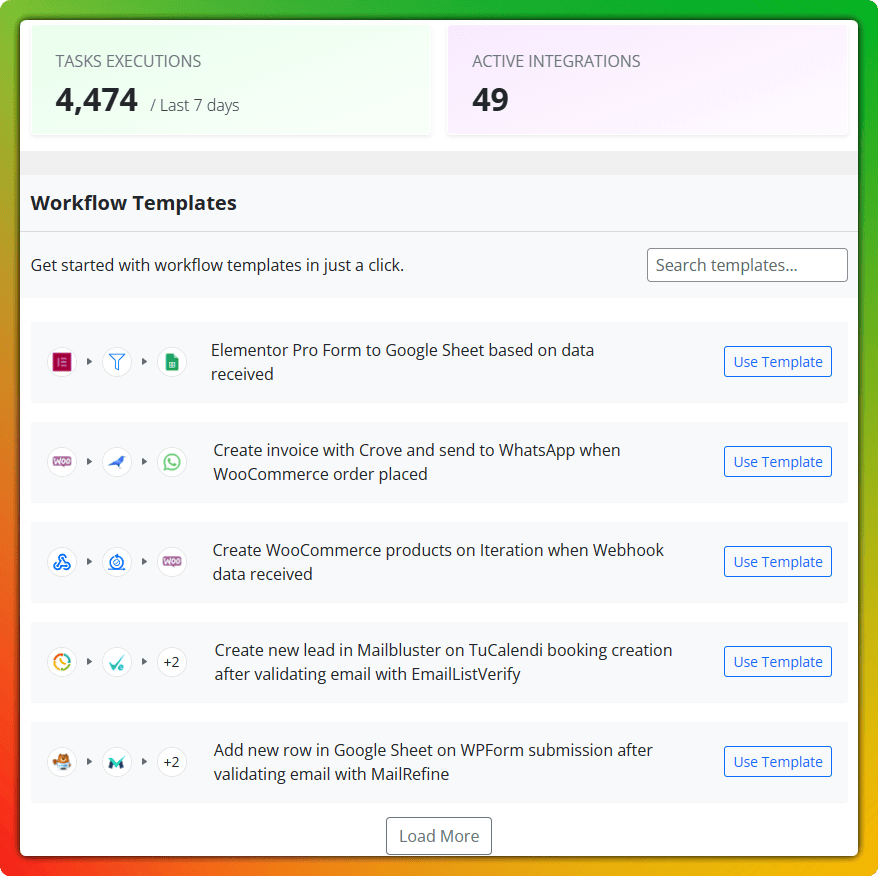Click the arrow between WooCommerce and Crove icons
Viewport: 878px width, 876px height.
click(x=89, y=462)
